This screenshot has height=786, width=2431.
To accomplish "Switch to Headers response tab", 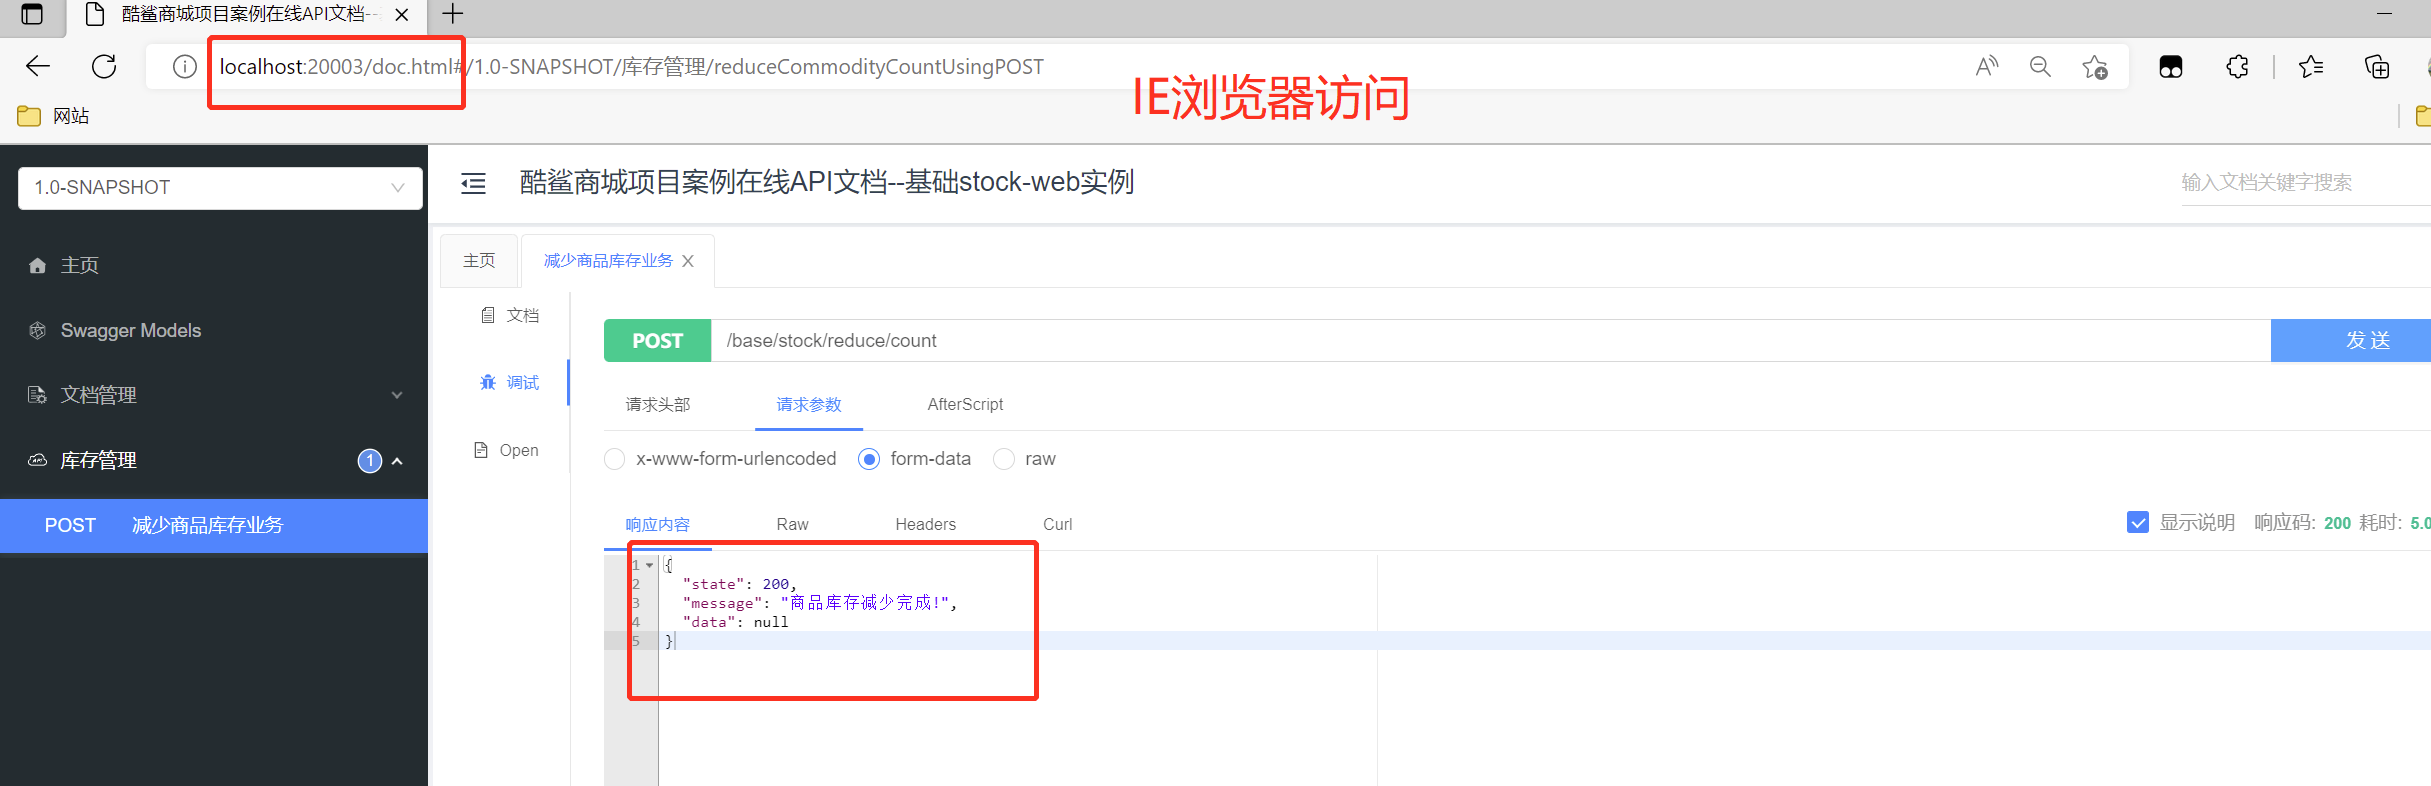I will pos(925,524).
